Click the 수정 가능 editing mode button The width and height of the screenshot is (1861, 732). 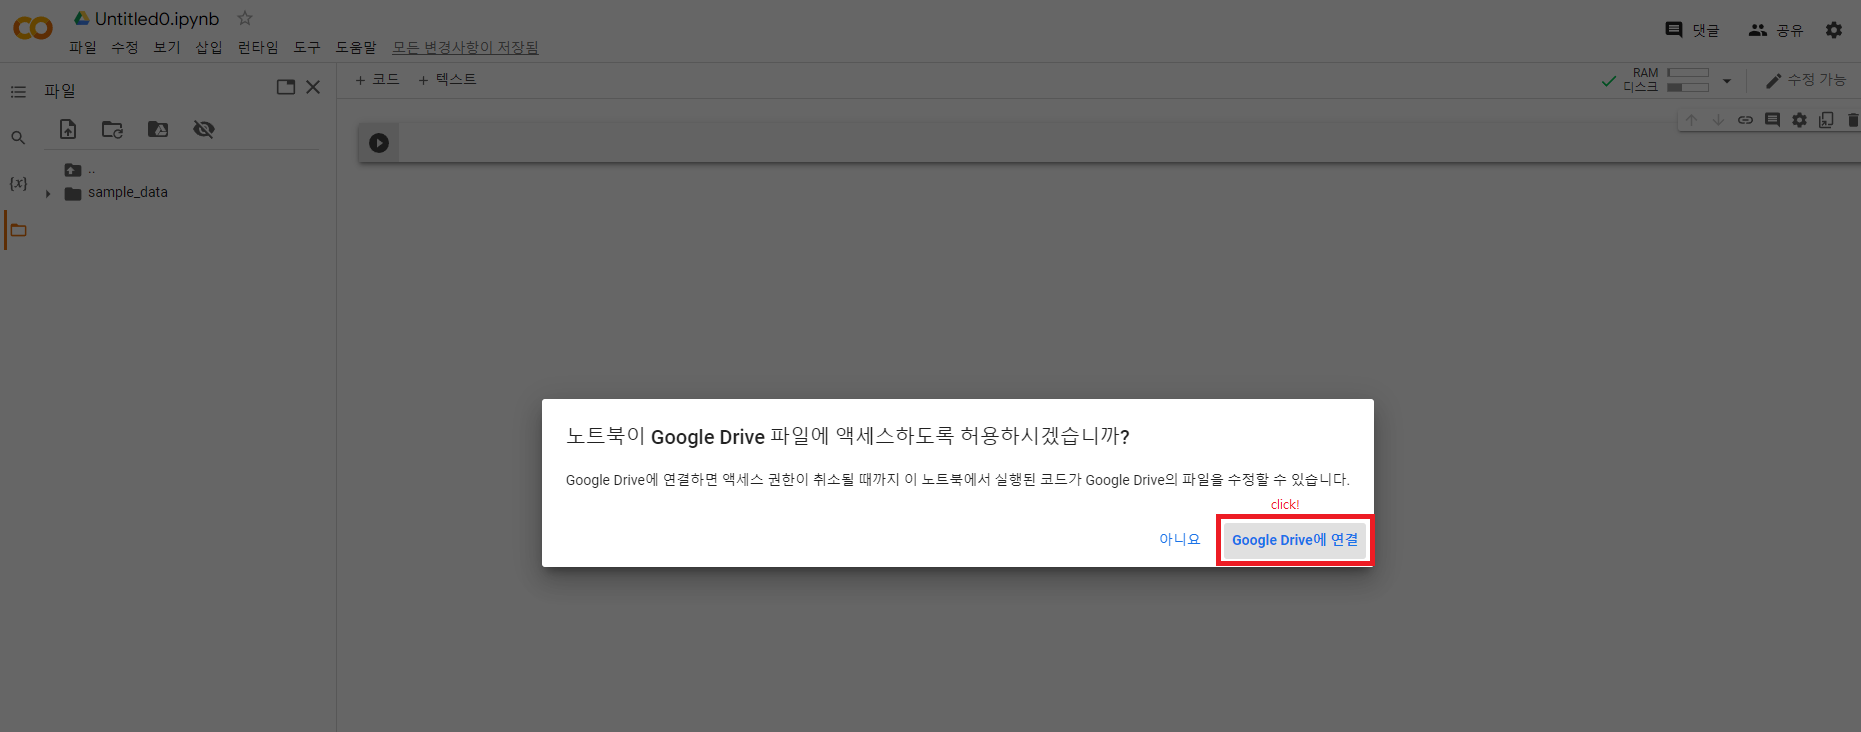[1806, 80]
